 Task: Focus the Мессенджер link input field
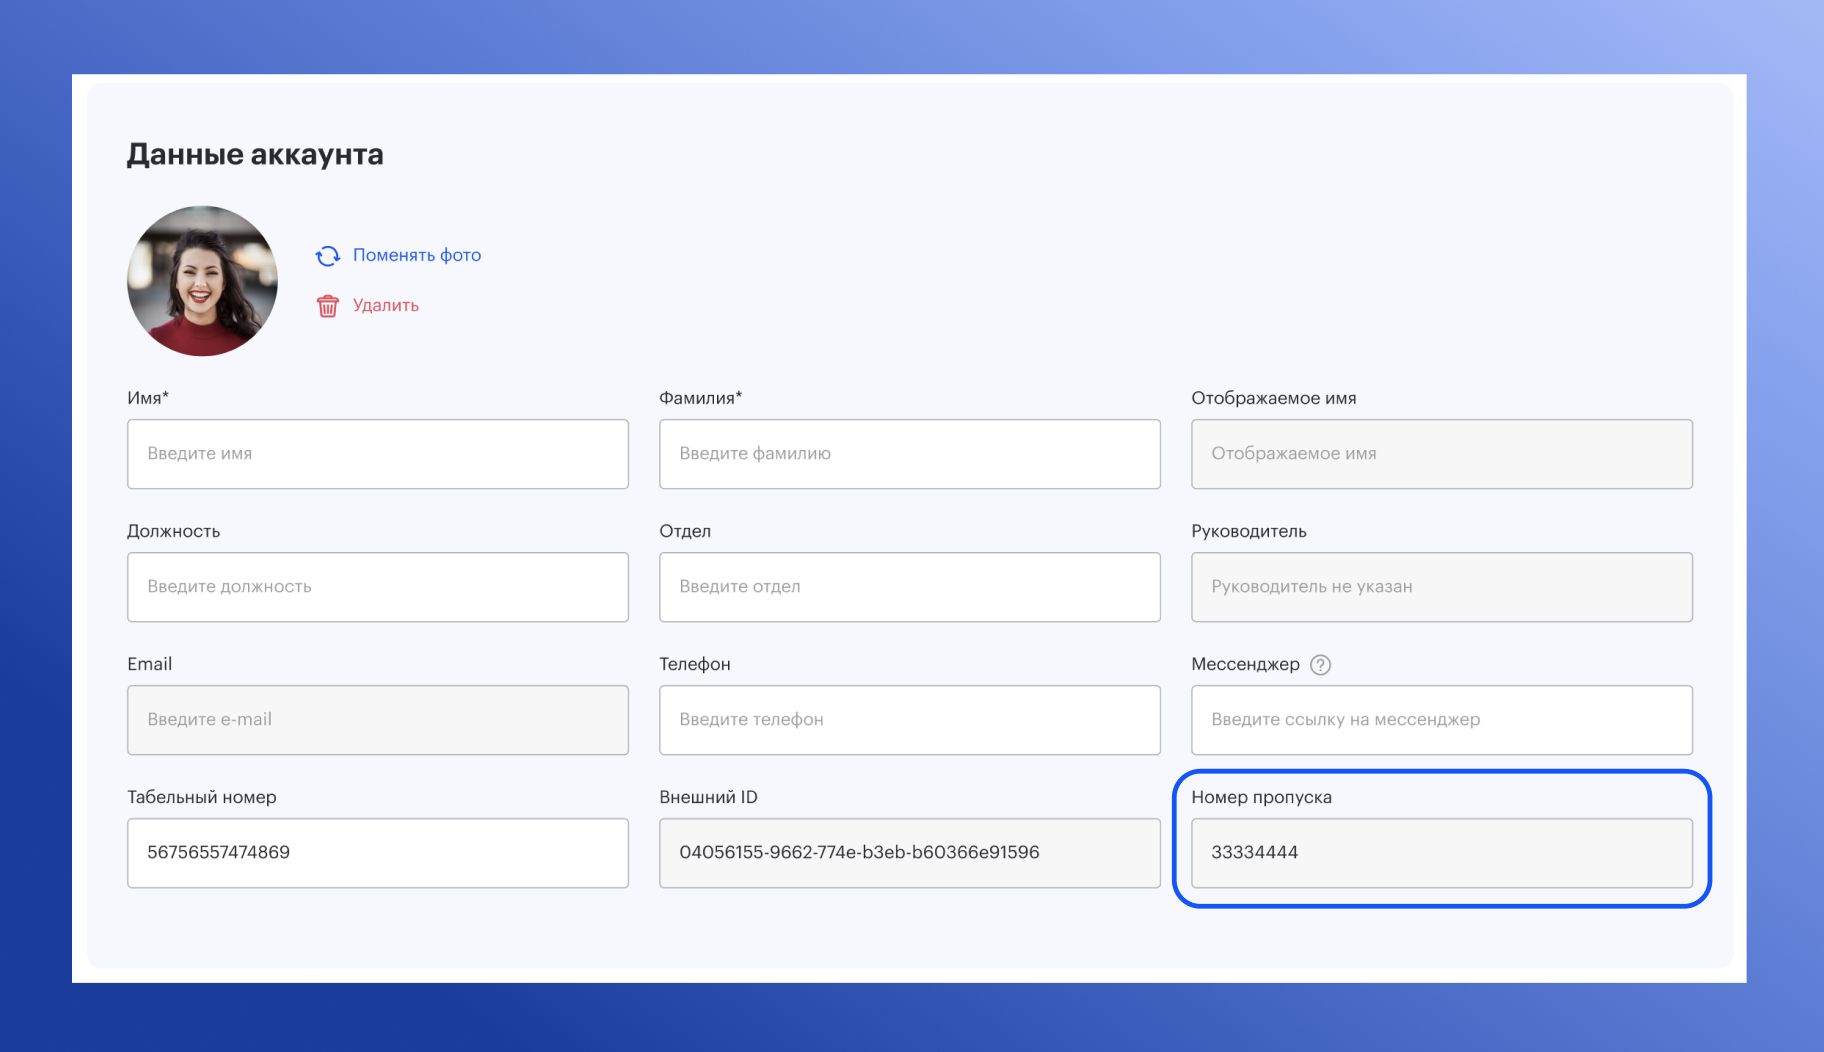point(1442,720)
